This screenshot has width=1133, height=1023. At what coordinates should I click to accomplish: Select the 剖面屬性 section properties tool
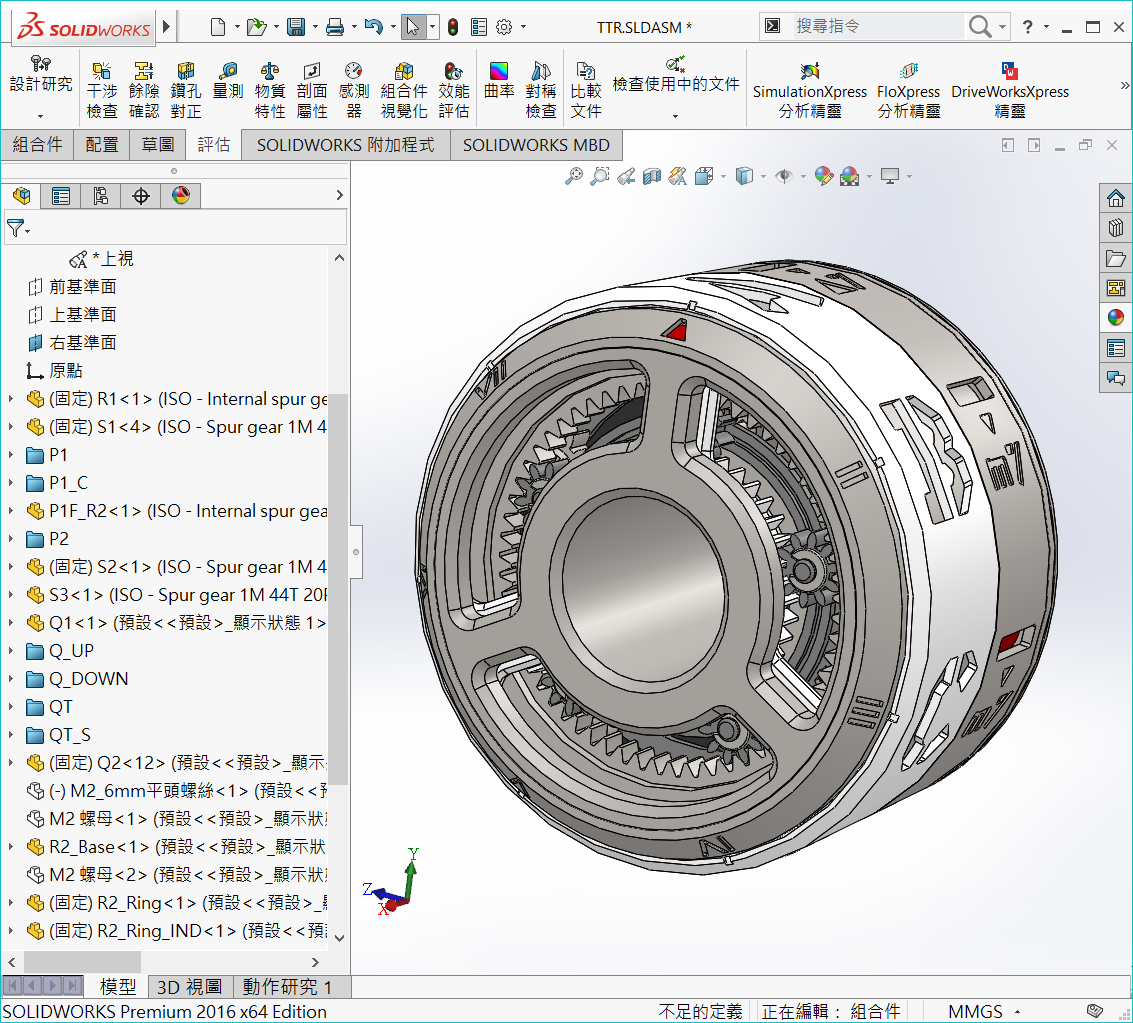312,90
